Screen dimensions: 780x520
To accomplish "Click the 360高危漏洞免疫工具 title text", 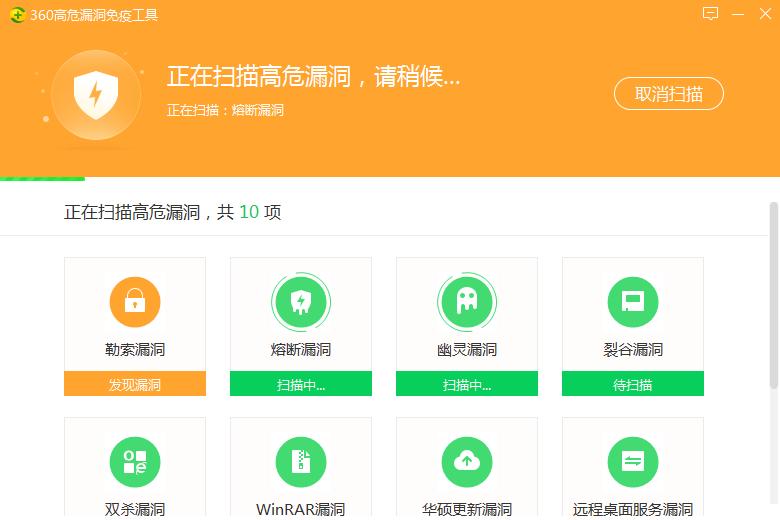I will tap(94, 15).
